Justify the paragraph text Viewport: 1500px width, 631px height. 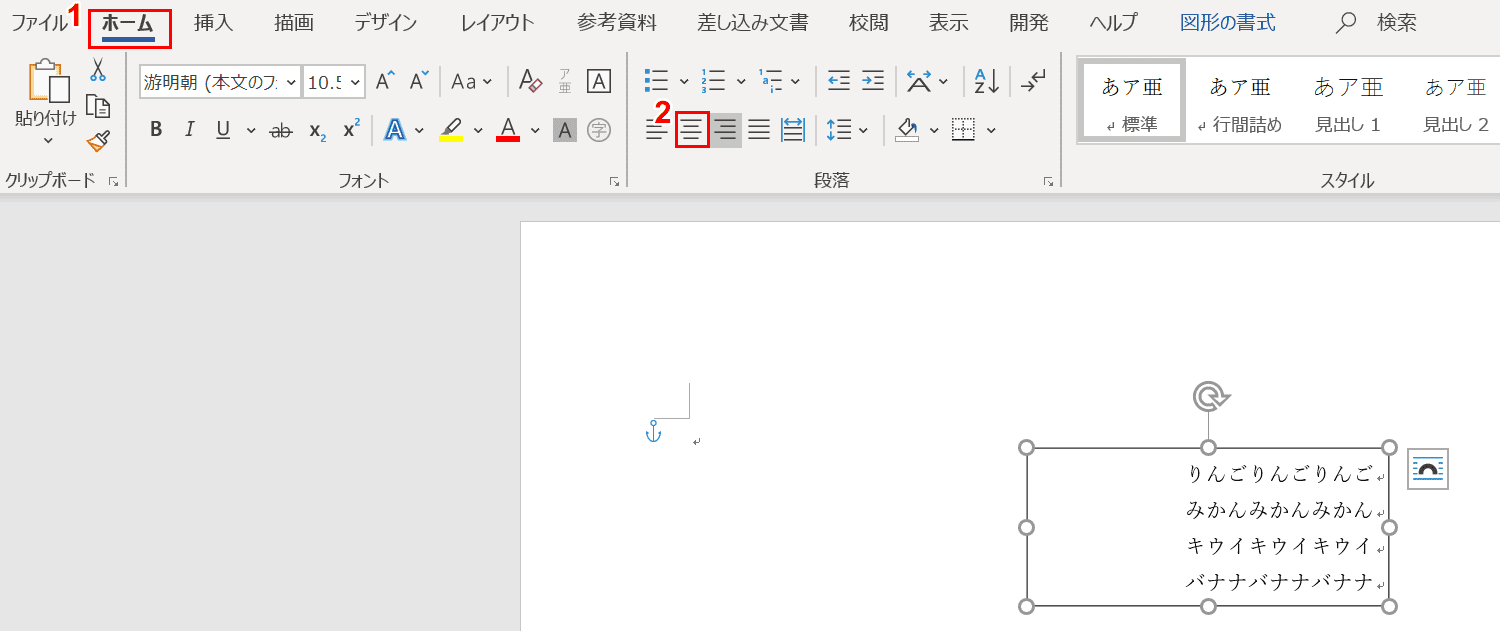759,130
